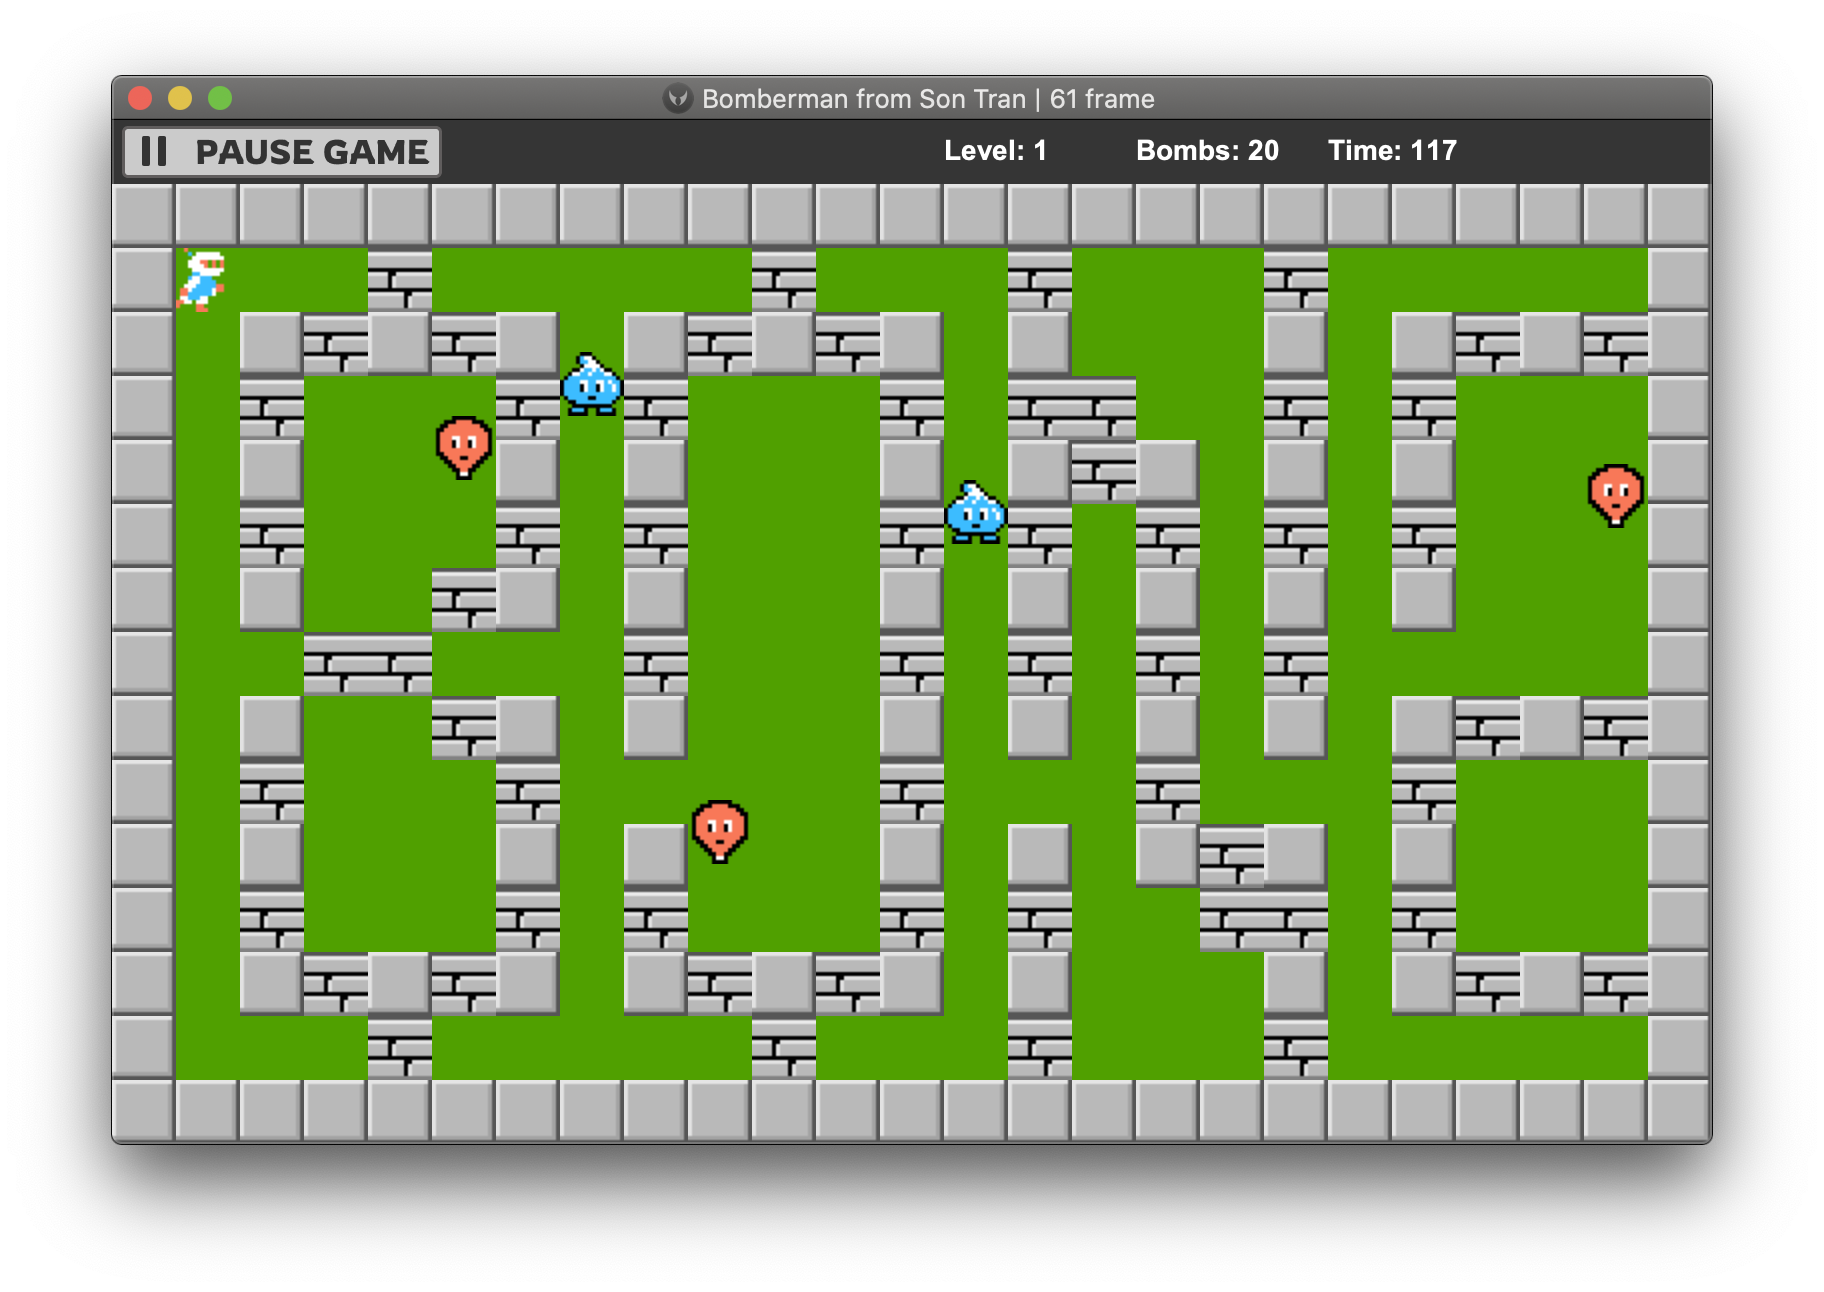Click the yellow minimize window button
This screenshot has height=1292, width=1824.
pyautogui.click(x=180, y=98)
